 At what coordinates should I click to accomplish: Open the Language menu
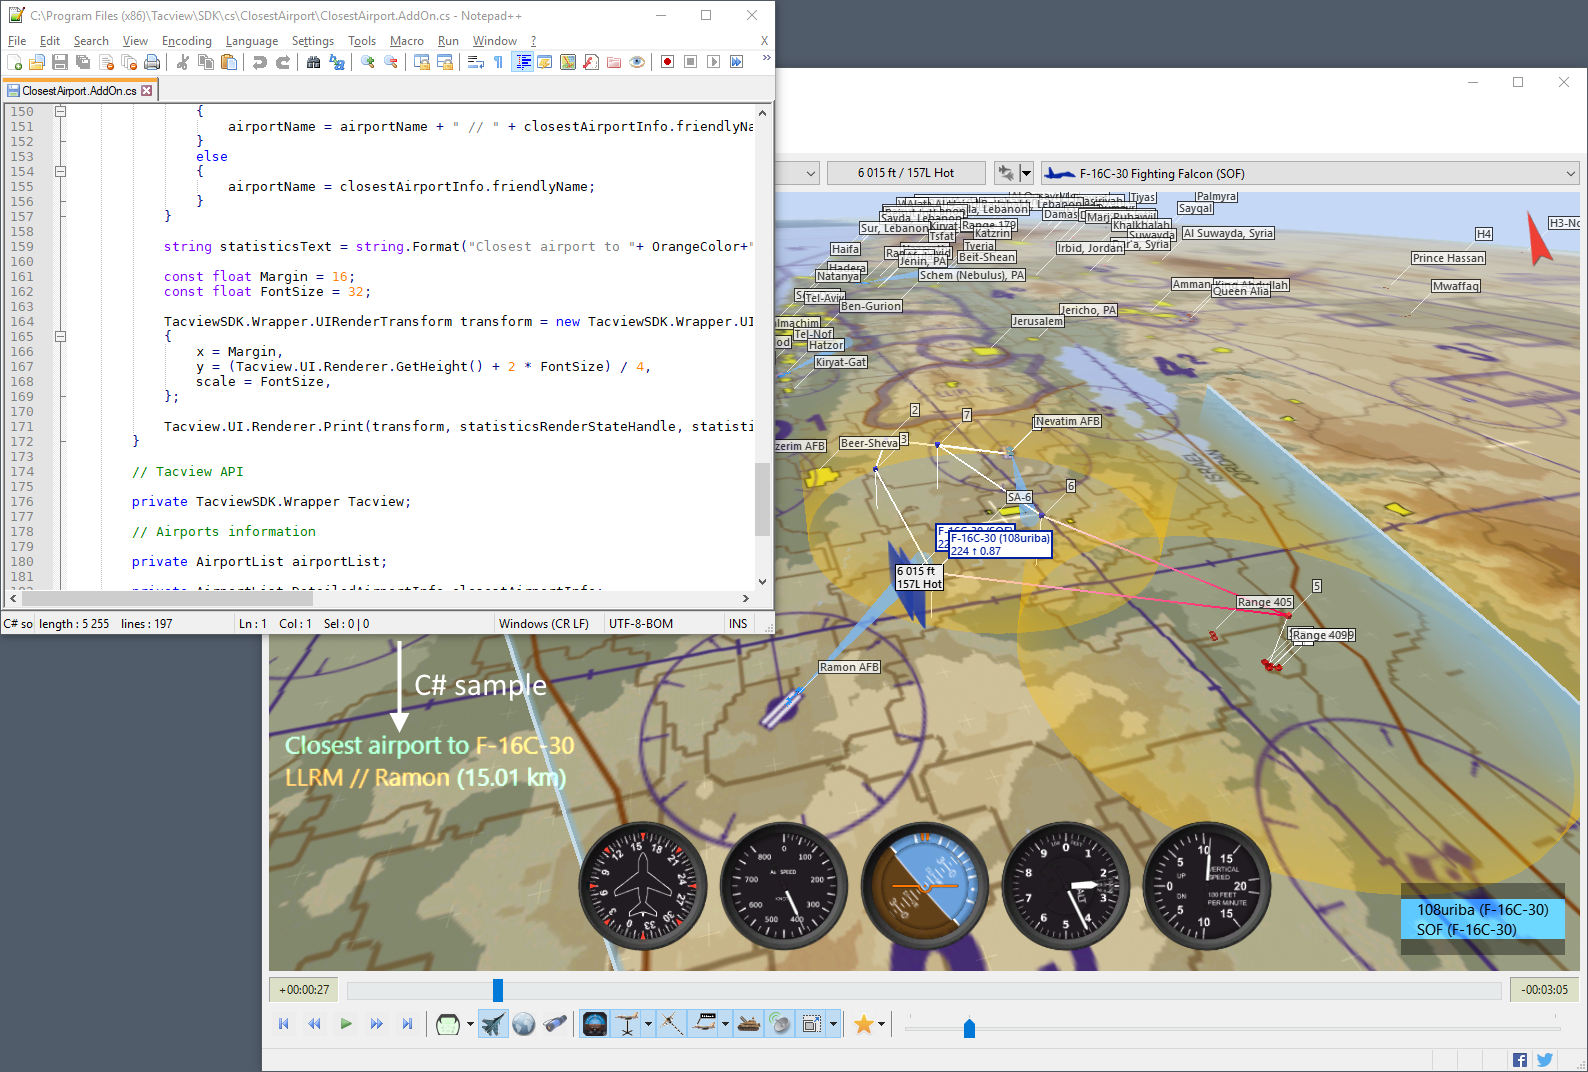point(252,41)
